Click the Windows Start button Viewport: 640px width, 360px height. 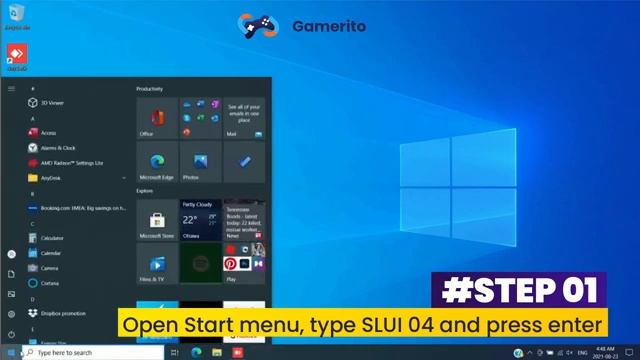(11, 352)
